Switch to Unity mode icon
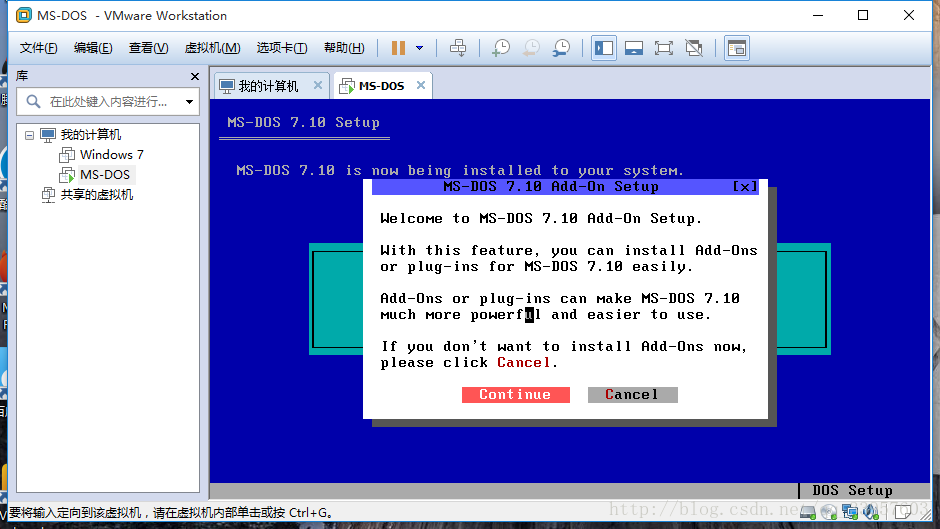This screenshot has width=940, height=529. click(694, 48)
